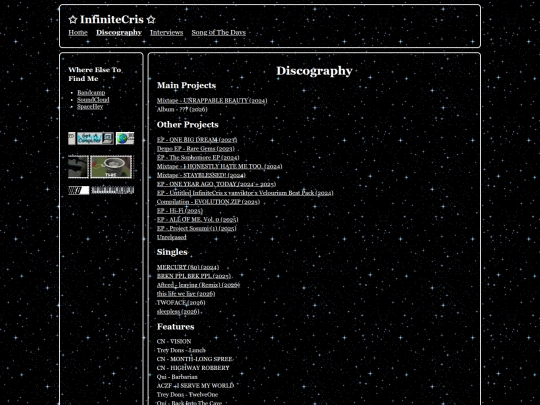Select the 'Album - ??? (2026)' text
The image size is (540, 405).
pyautogui.click(x=182, y=110)
